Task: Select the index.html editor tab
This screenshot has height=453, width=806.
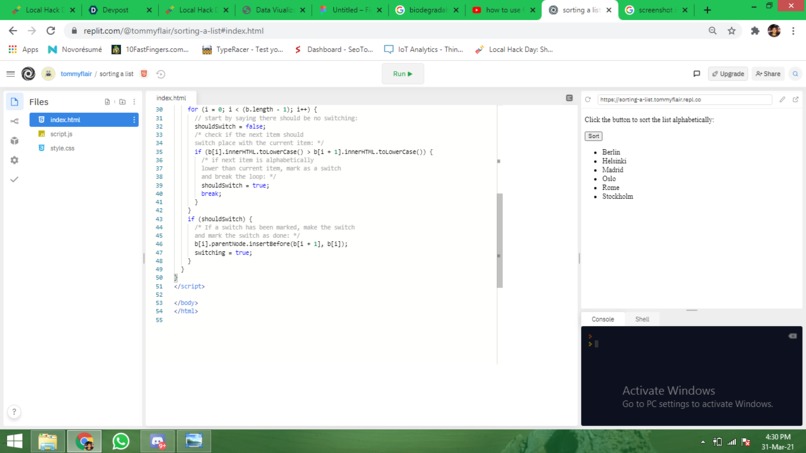Action: pos(171,98)
